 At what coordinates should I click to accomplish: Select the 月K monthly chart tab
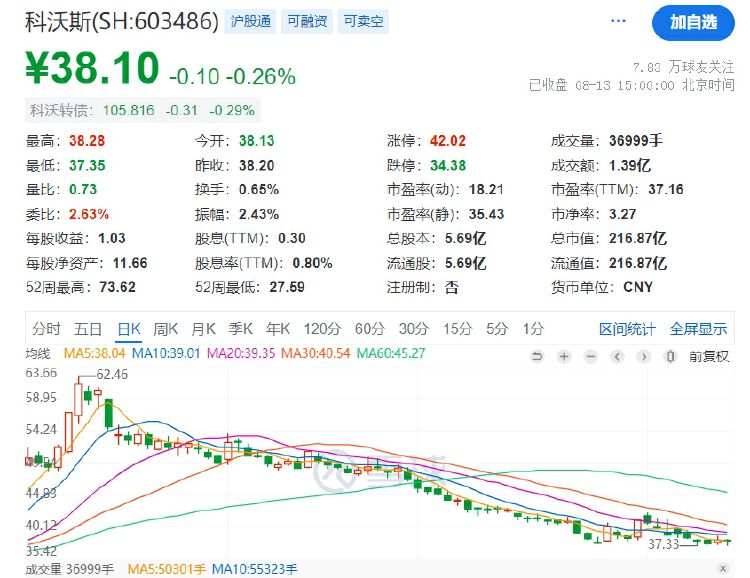click(x=203, y=329)
